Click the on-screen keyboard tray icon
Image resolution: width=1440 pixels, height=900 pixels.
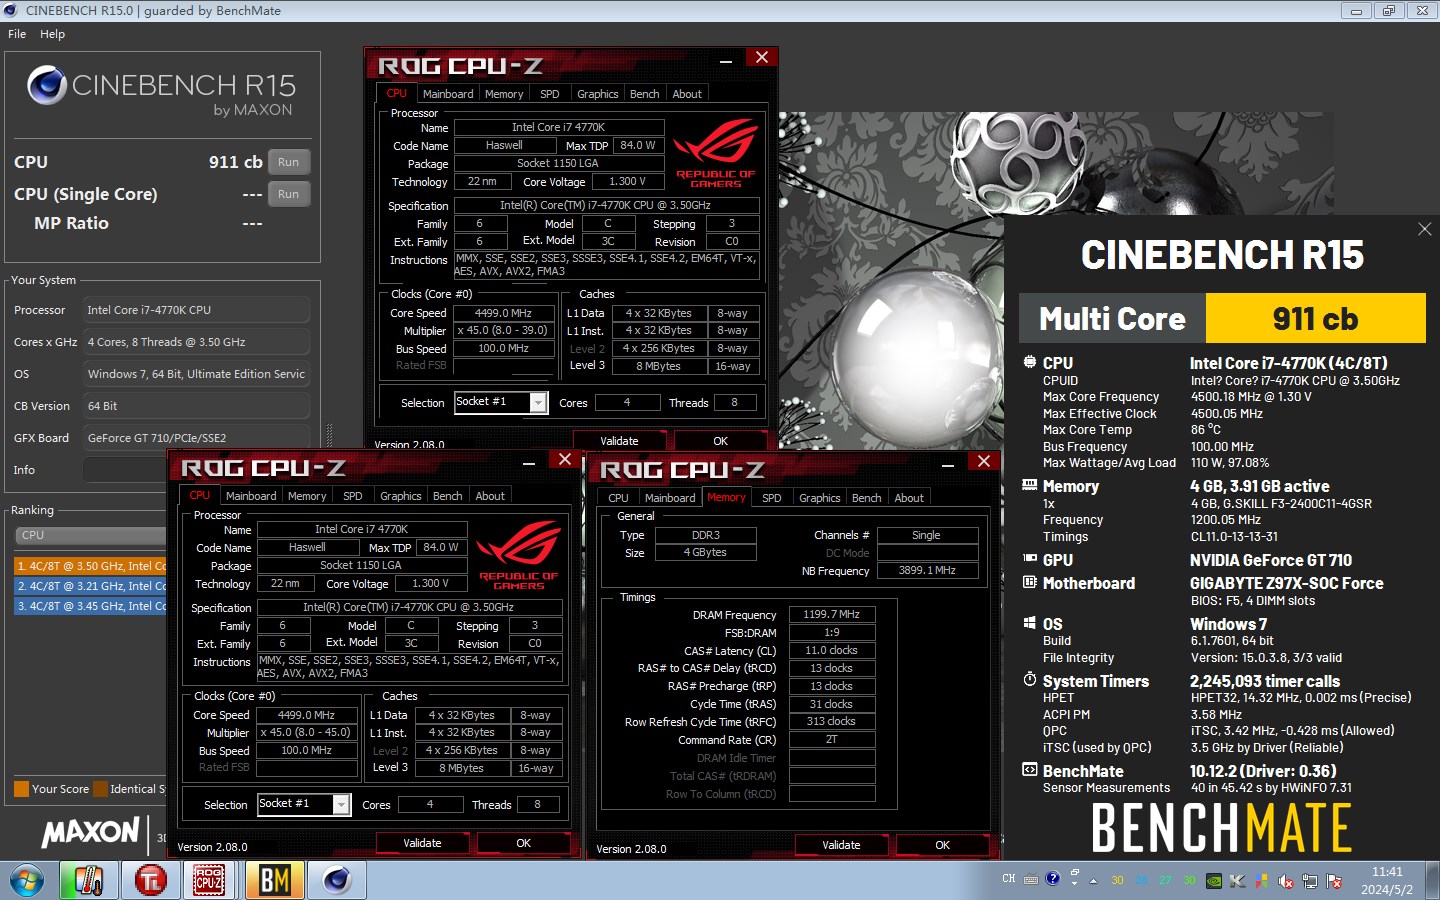[x=1031, y=879]
